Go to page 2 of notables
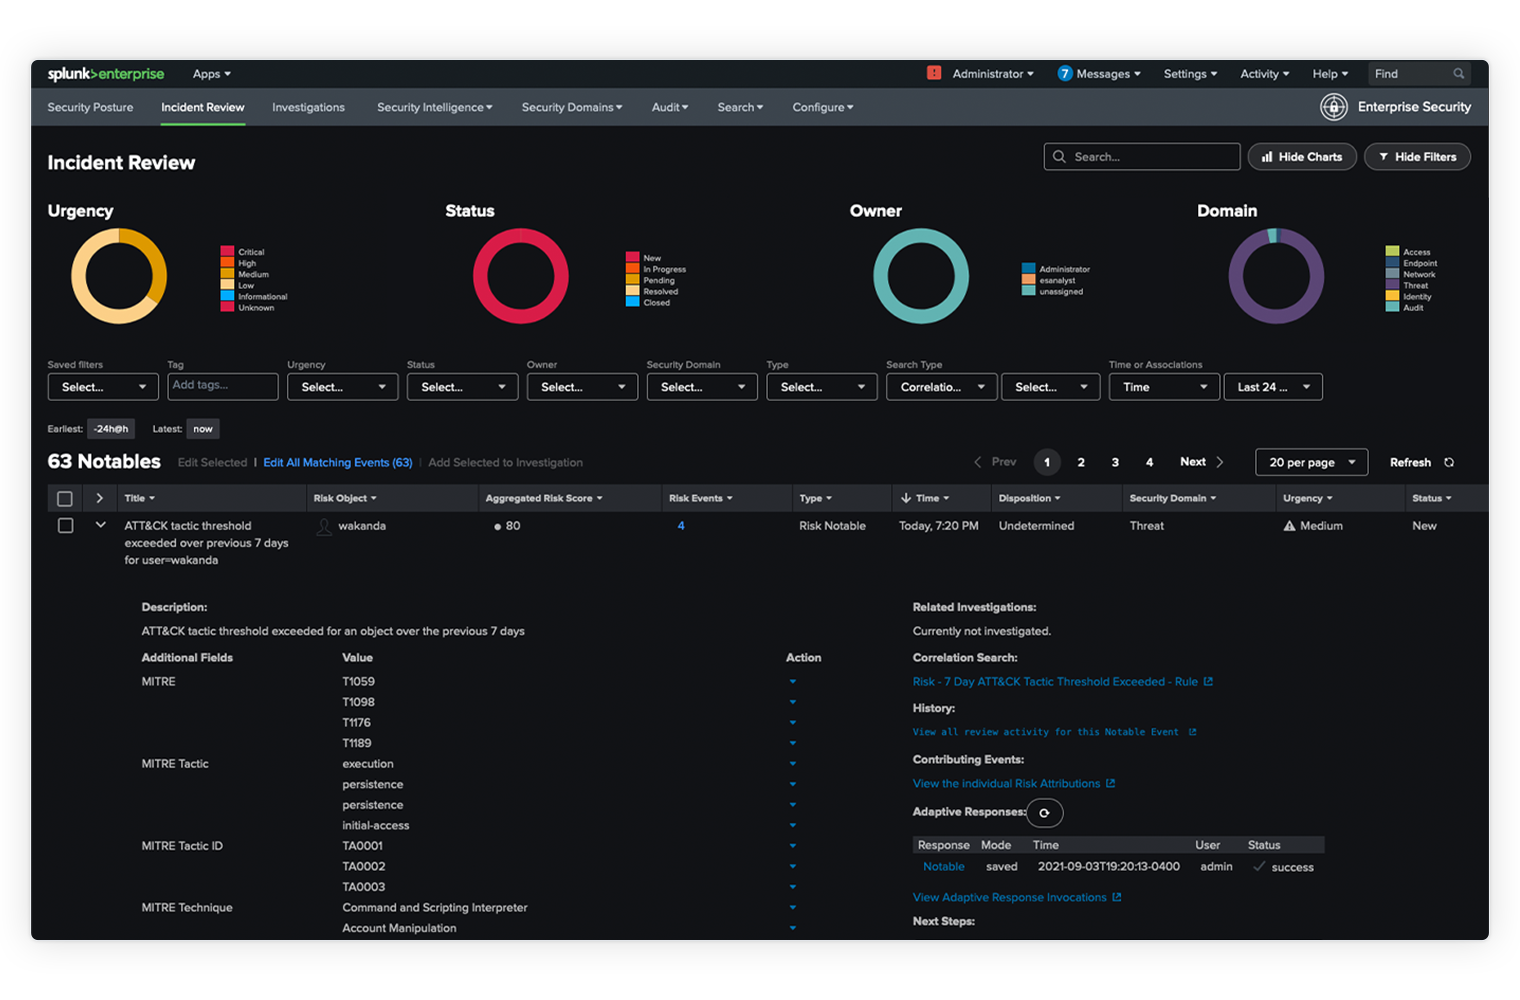 (1081, 462)
